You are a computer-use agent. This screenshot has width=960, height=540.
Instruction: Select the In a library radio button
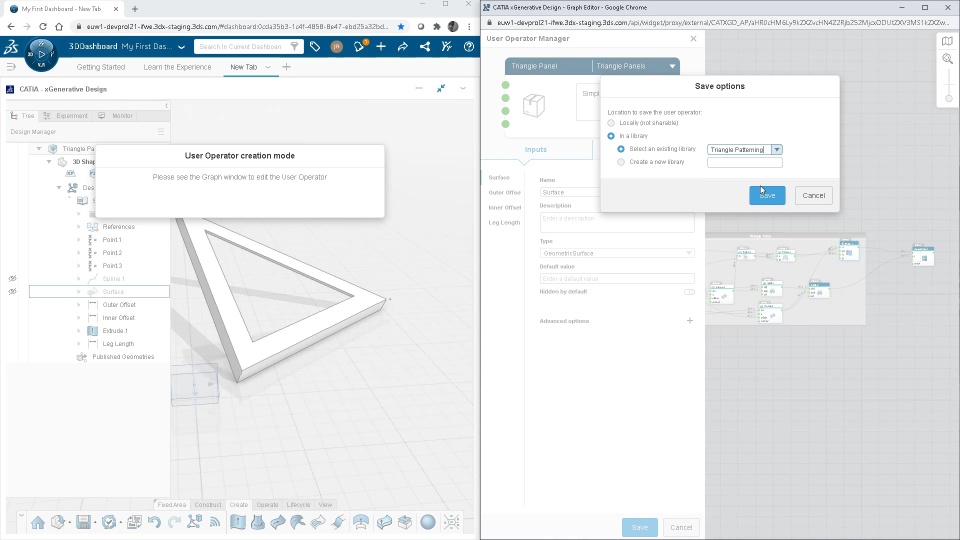(x=611, y=136)
